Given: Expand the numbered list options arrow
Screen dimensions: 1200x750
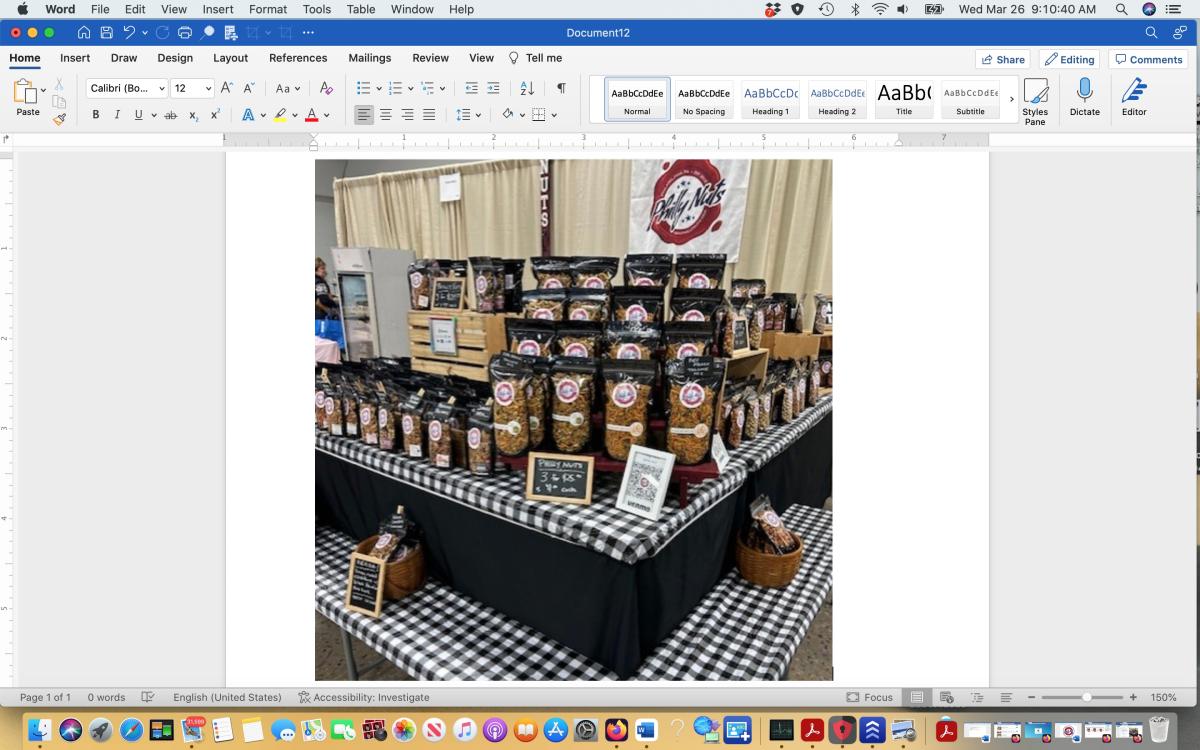Looking at the screenshot, I should tap(410, 88).
